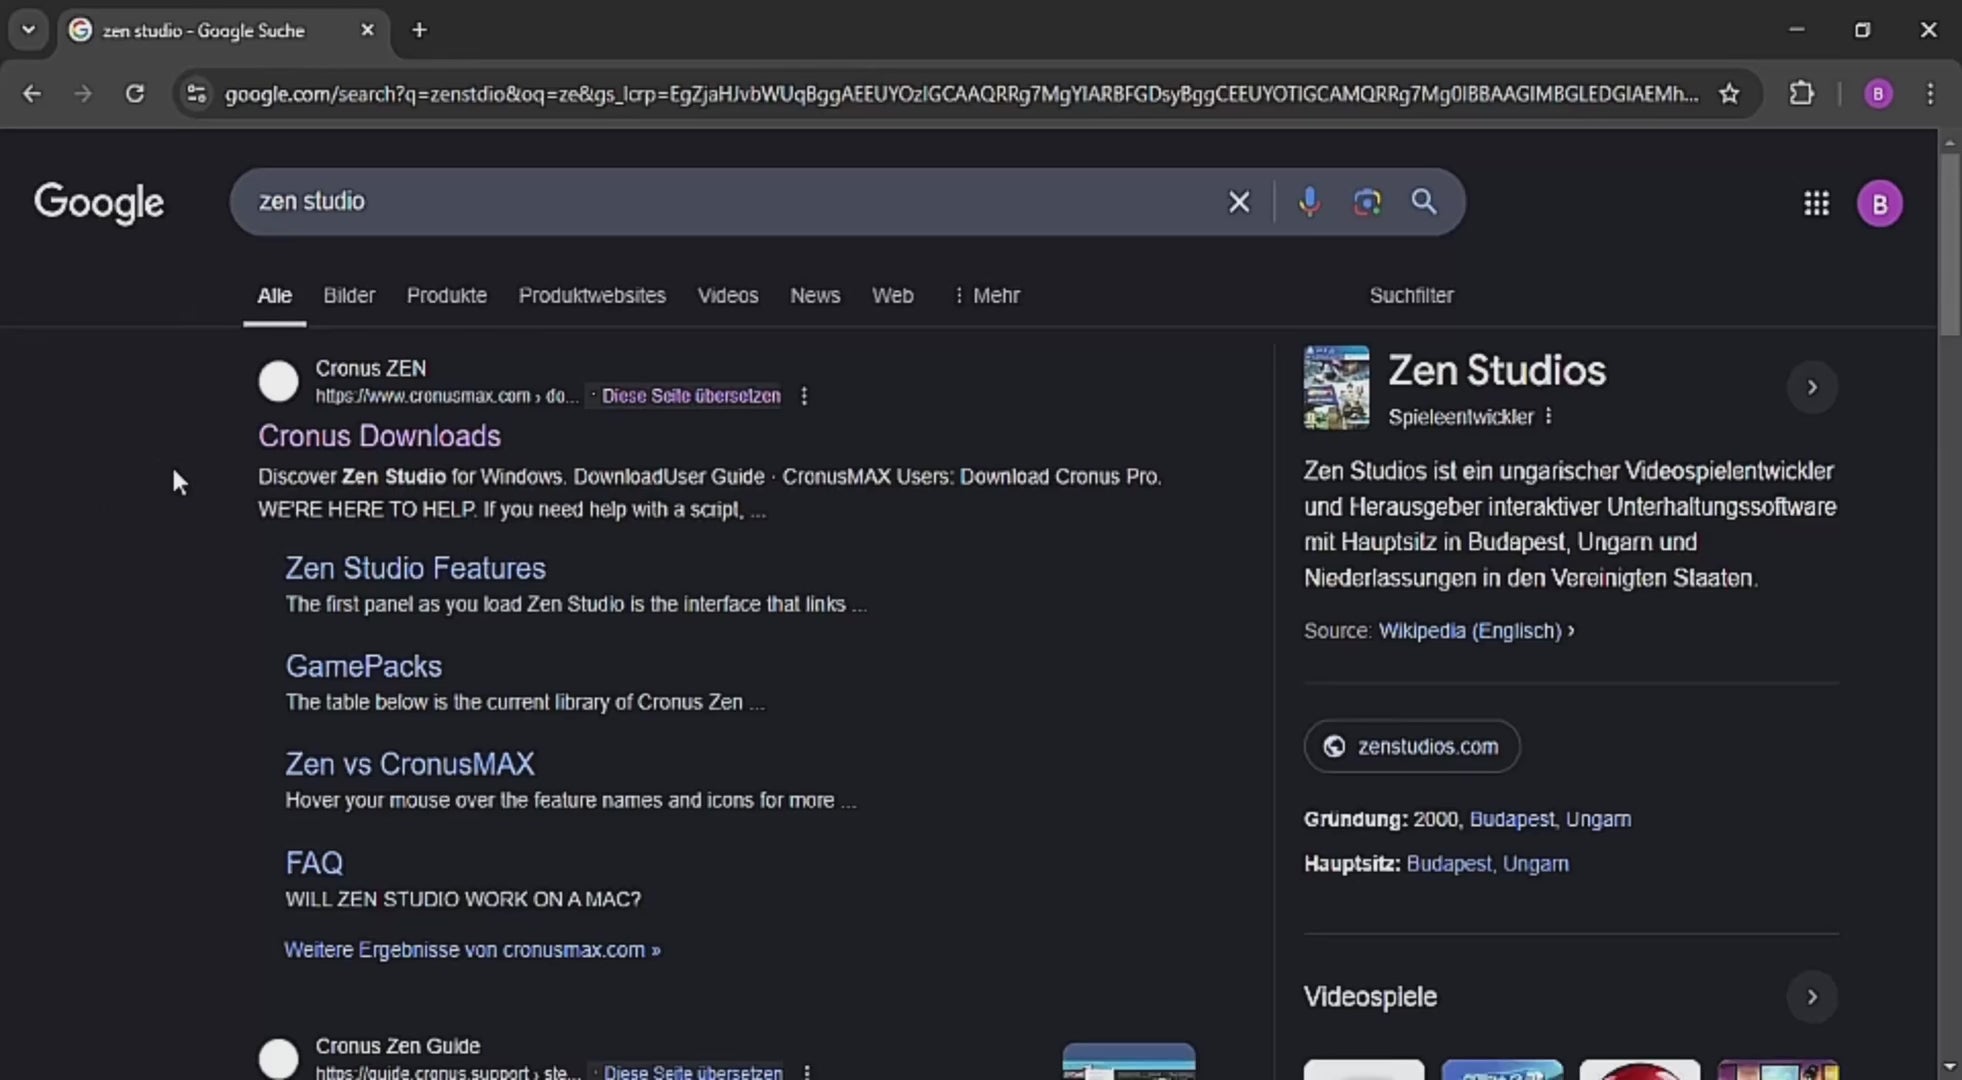Open options next to Spieleentwickler
The width and height of the screenshot is (1962, 1080).
1548,416
